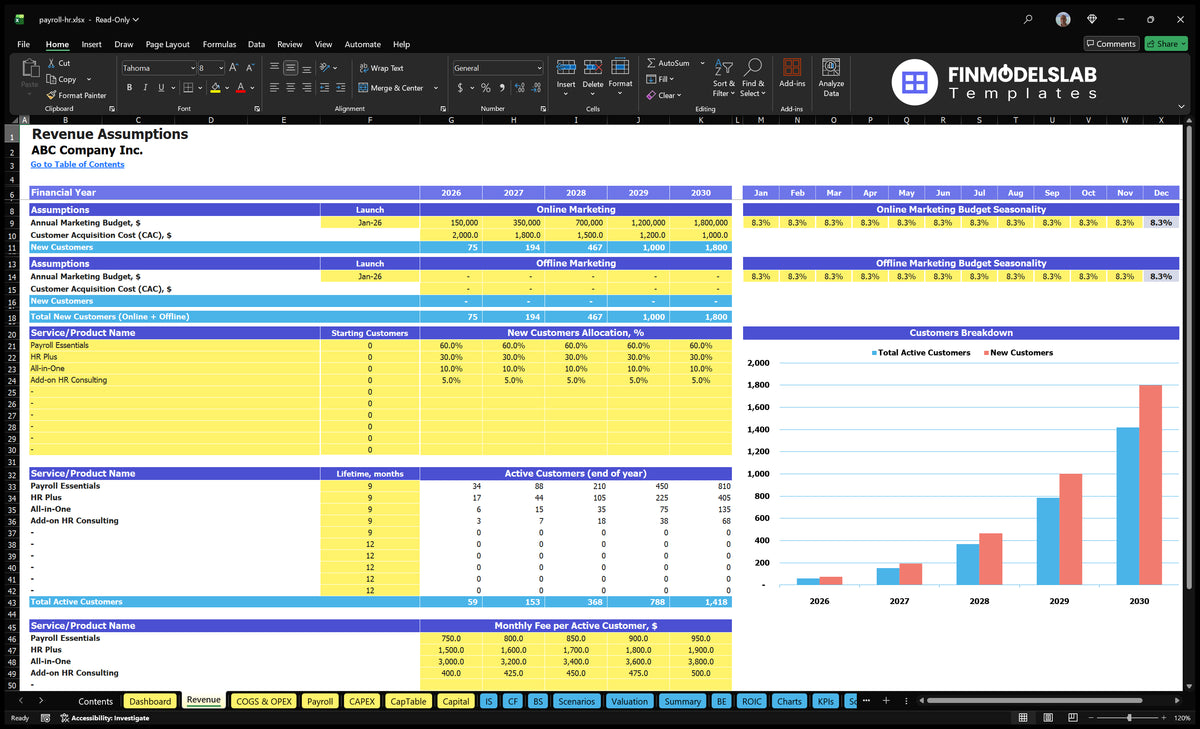Click the green Share button
This screenshot has height=729, width=1200.
1166,44
